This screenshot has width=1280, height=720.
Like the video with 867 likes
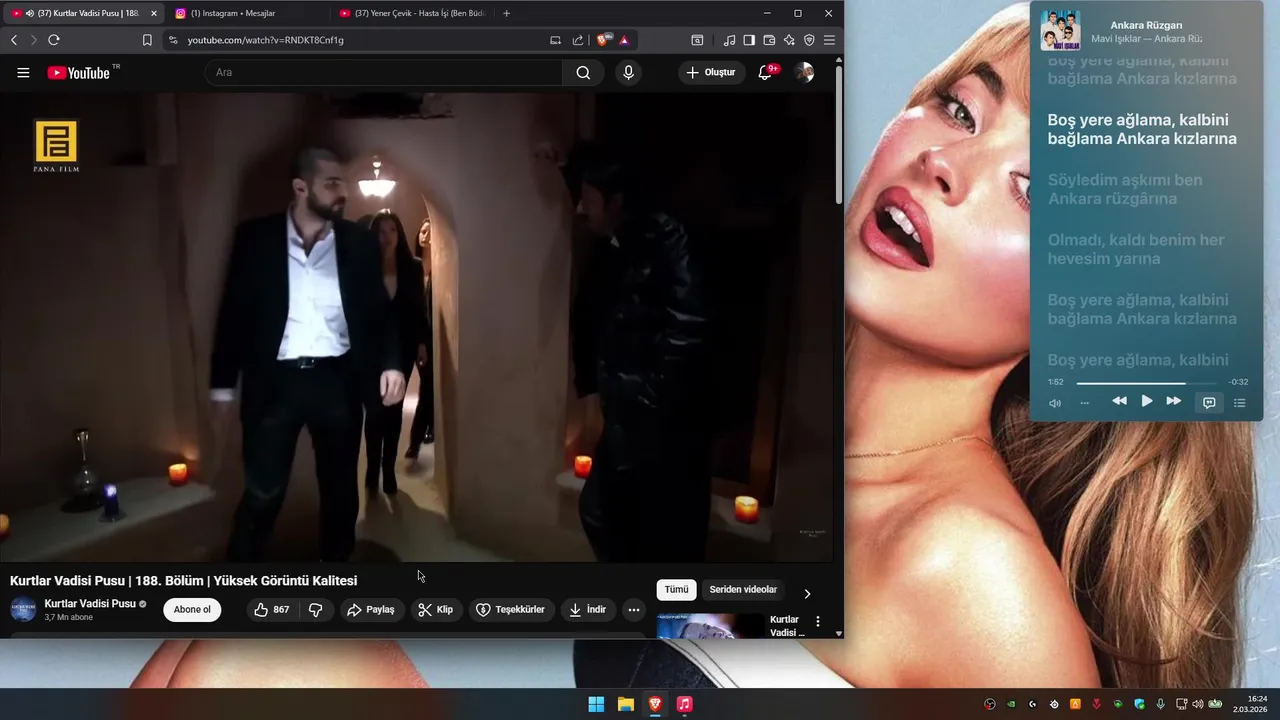click(271, 610)
